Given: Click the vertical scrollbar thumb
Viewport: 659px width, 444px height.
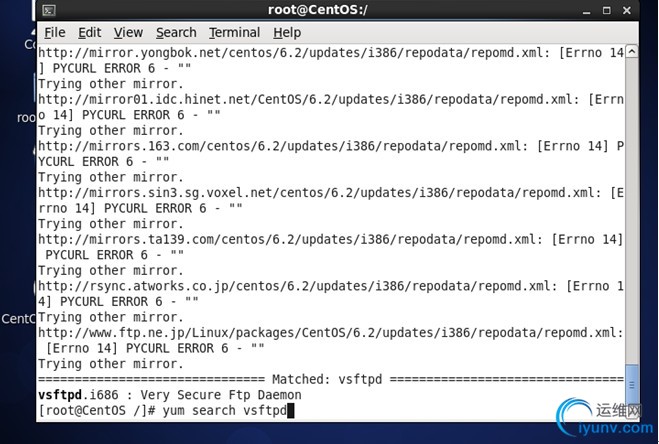Looking at the screenshot, I should pos(632,385).
